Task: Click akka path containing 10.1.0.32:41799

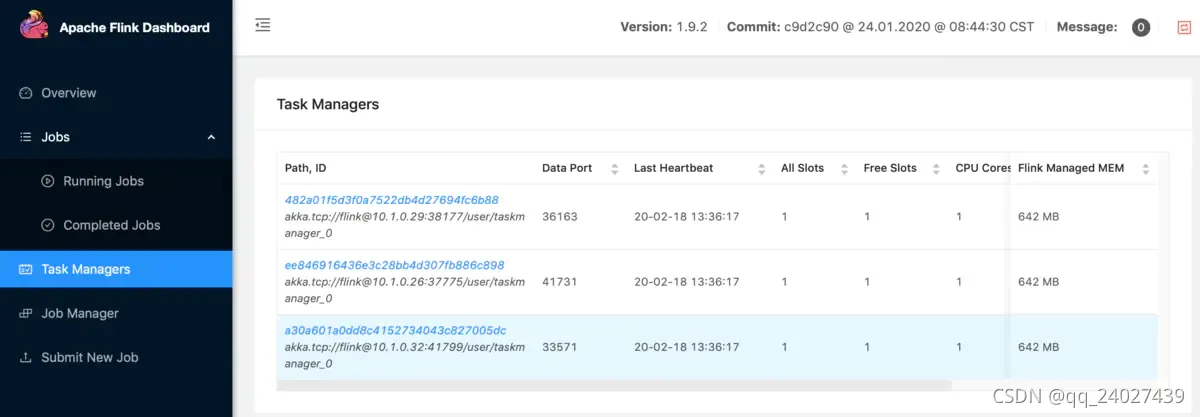Action: point(404,355)
